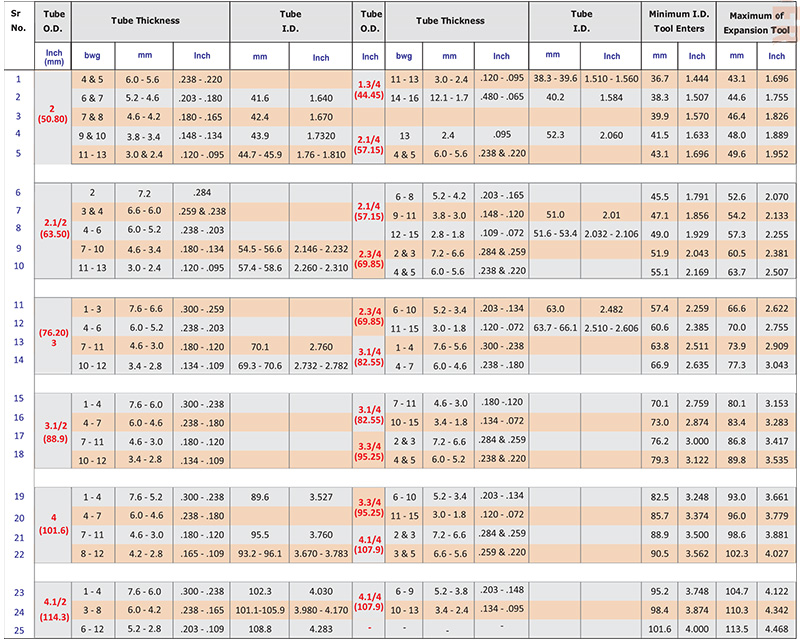Select the 'Minimum I.D. Tool Enters' header

tap(679, 21)
